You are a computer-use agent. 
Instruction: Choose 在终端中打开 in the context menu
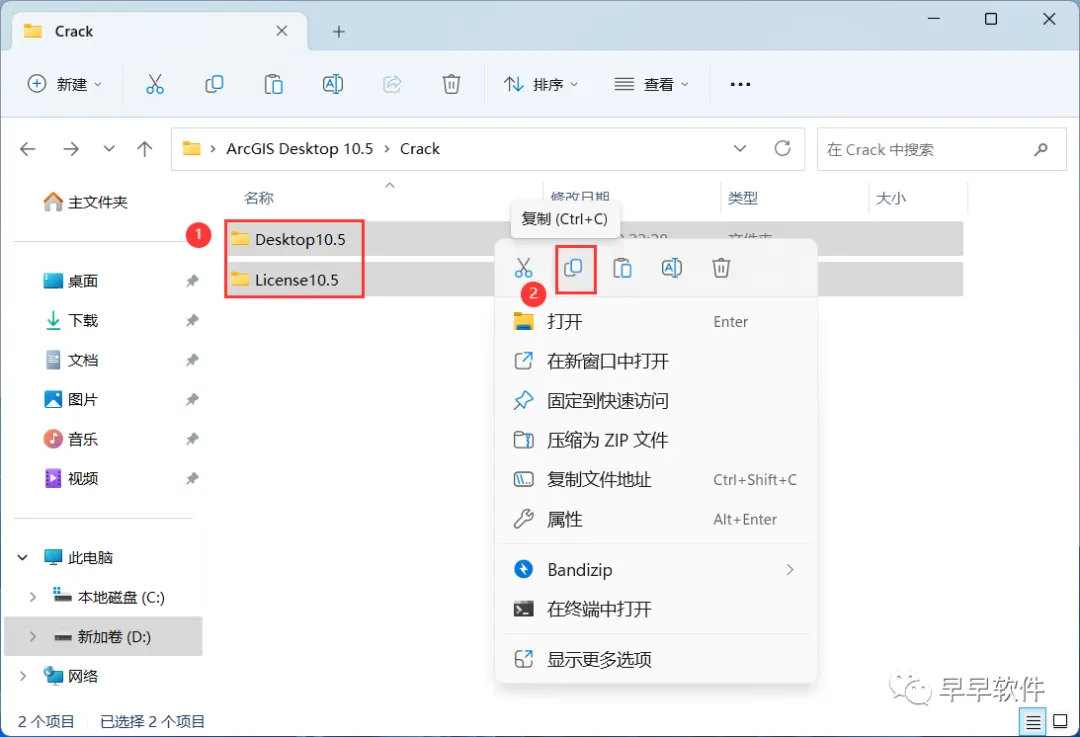point(656,609)
